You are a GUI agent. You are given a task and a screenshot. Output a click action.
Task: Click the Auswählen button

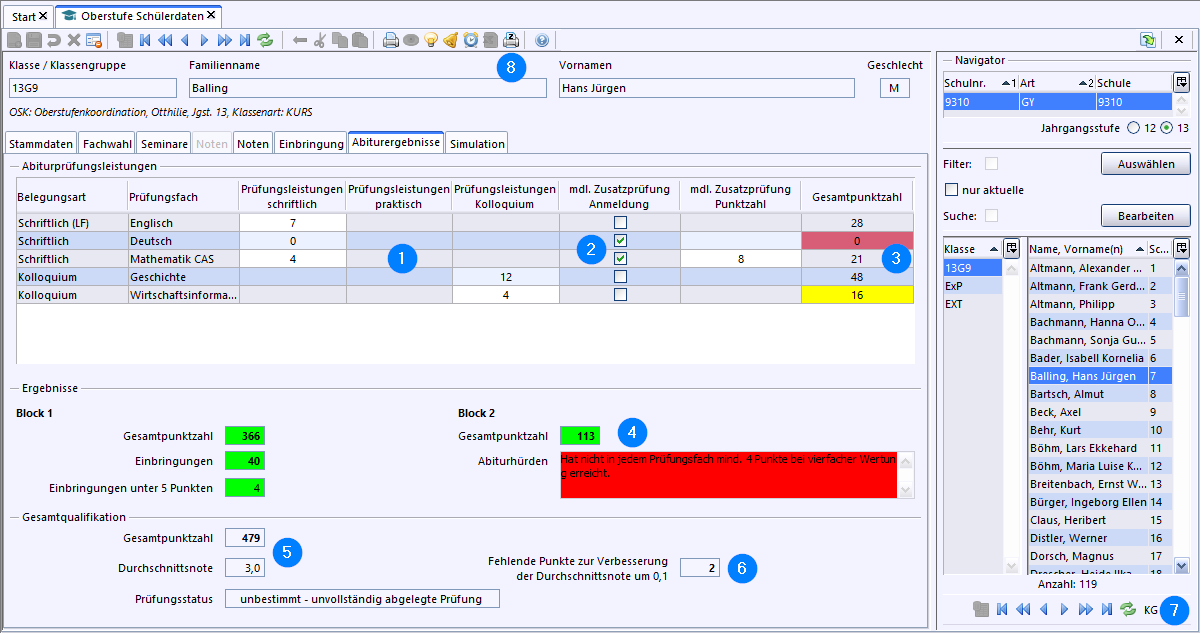pyautogui.click(x=1145, y=163)
